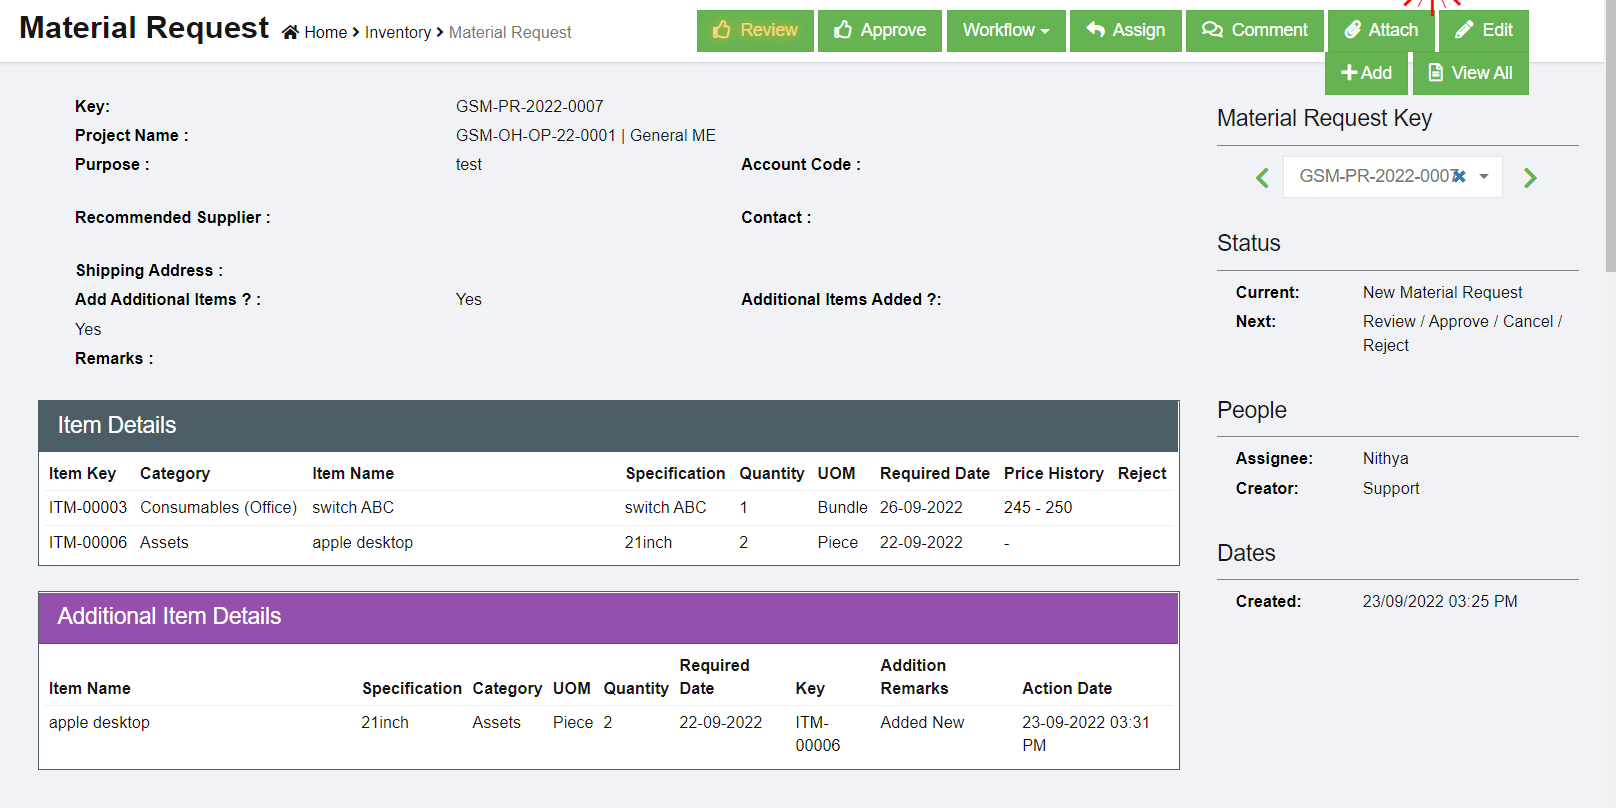Screen dimensions: 1616x808
Task: Click the Item Details panel header
Action: pyautogui.click(x=608, y=426)
